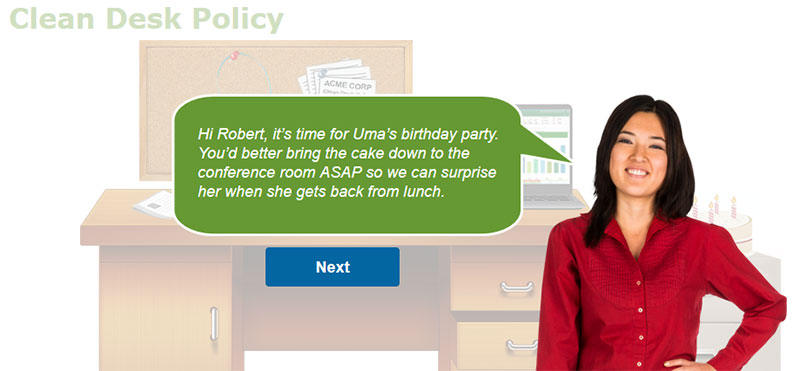Select the ACME CORP papers on the board
This screenshot has width=800, height=371.
pyautogui.click(x=338, y=78)
